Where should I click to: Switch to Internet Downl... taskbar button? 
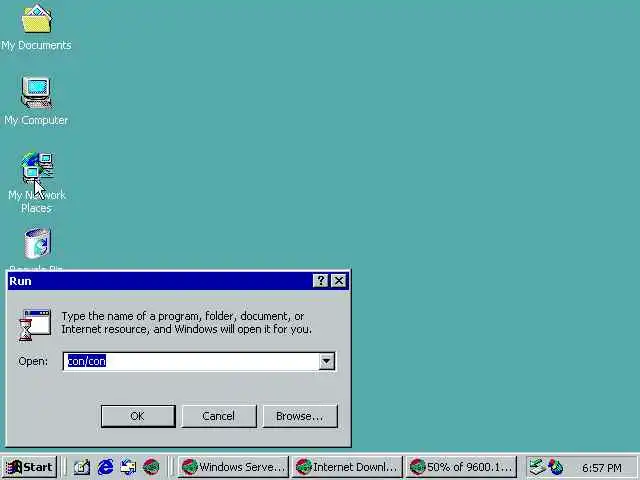[347, 467]
